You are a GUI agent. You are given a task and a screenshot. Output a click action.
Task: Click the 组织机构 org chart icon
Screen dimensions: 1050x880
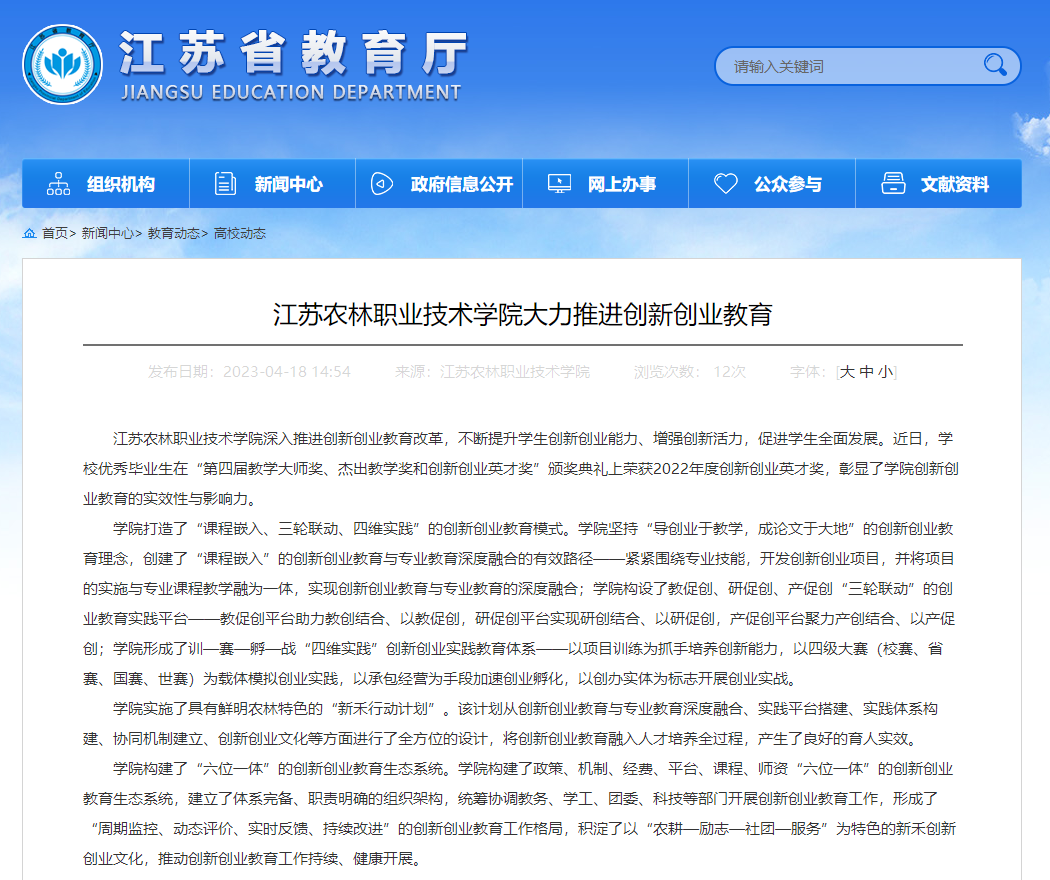pyautogui.click(x=60, y=184)
